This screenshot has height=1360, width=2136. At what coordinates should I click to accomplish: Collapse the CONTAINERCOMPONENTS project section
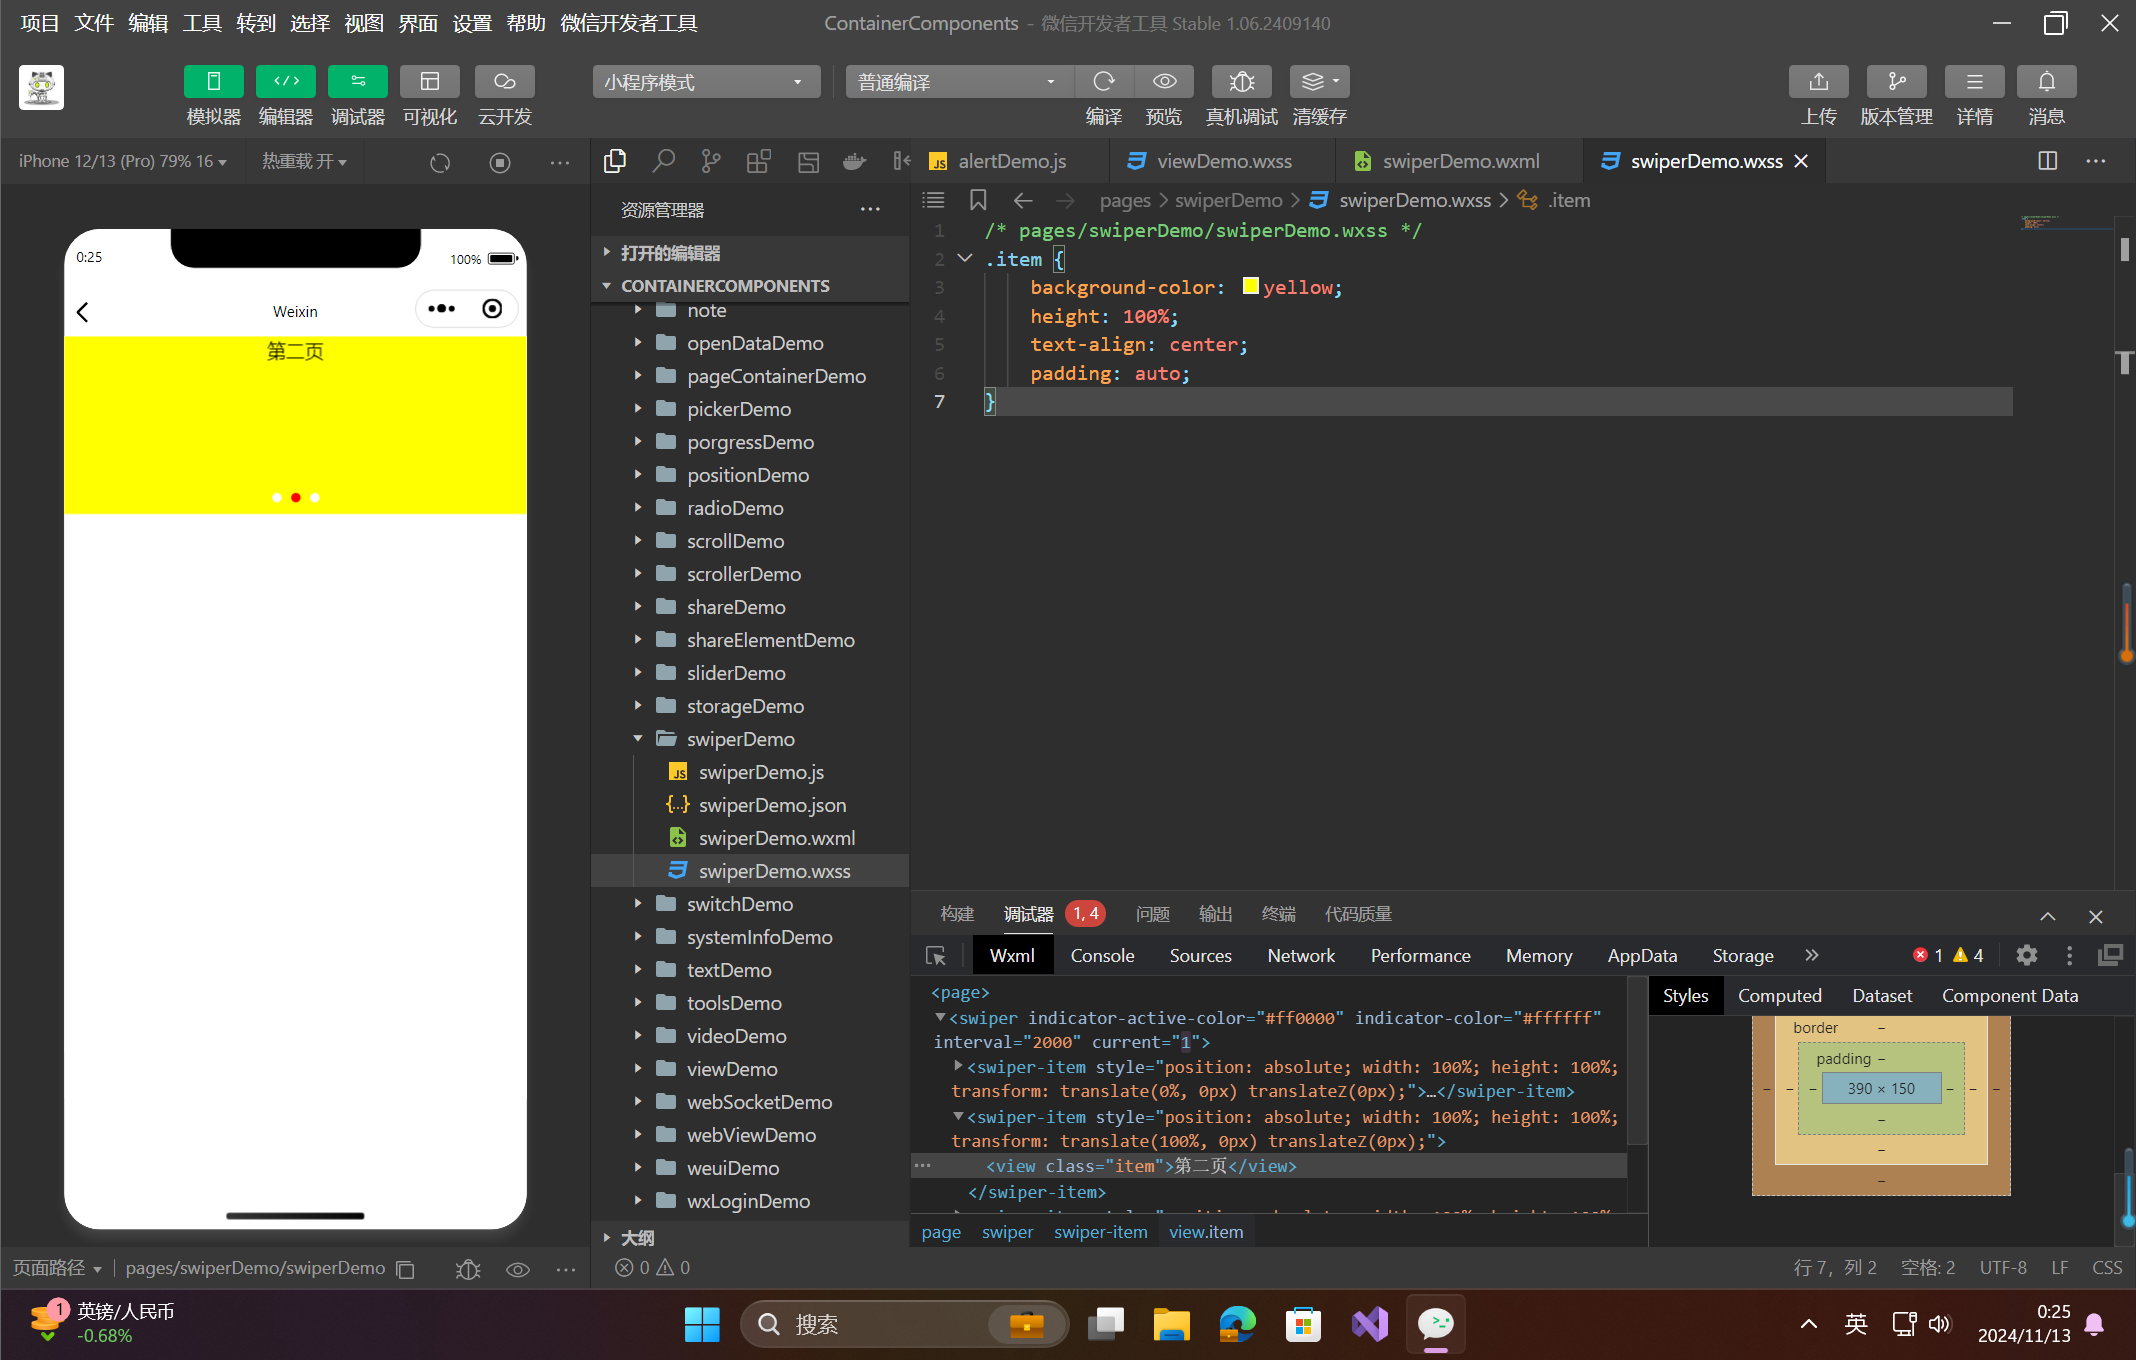click(x=750, y=286)
